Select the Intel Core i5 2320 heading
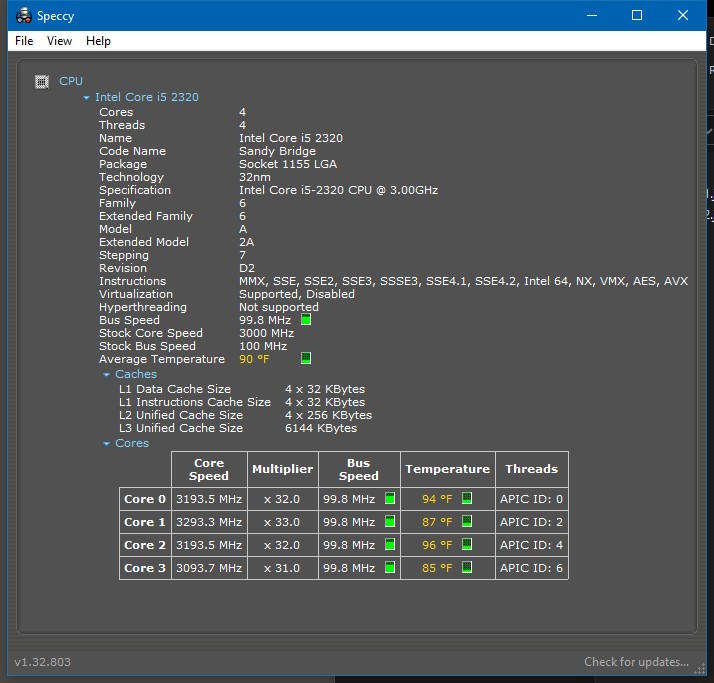The height and width of the screenshot is (683, 714). click(x=147, y=97)
